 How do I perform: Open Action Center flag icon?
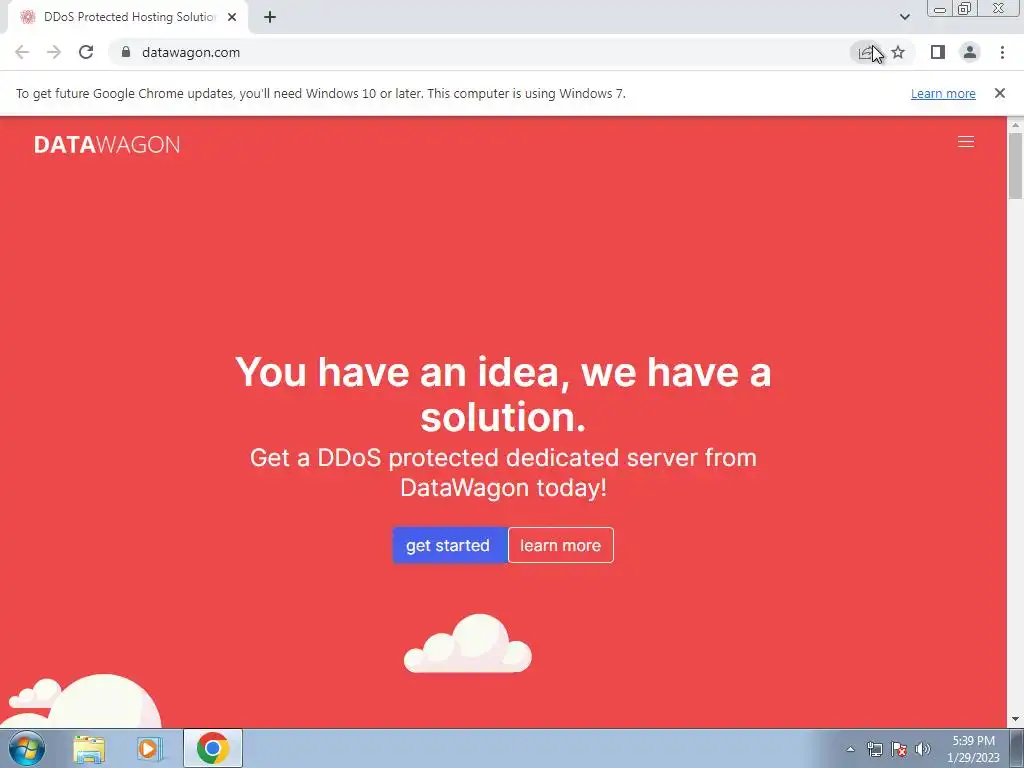(x=899, y=749)
